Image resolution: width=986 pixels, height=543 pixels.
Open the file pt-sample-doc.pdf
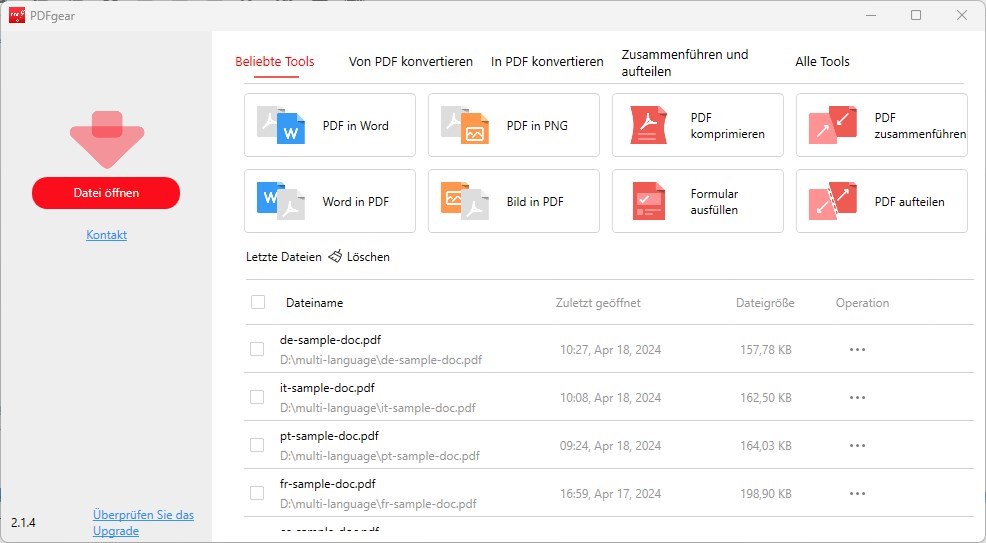pyautogui.click(x=330, y=436)
